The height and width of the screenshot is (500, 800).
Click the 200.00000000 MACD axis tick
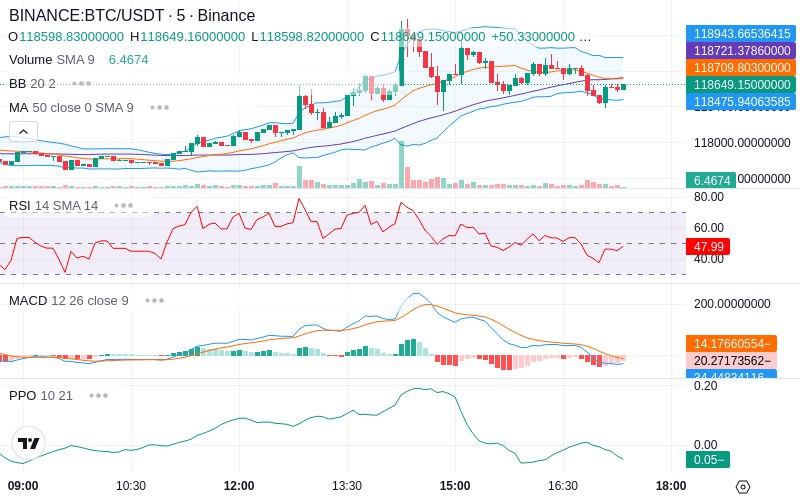point(732,304)
